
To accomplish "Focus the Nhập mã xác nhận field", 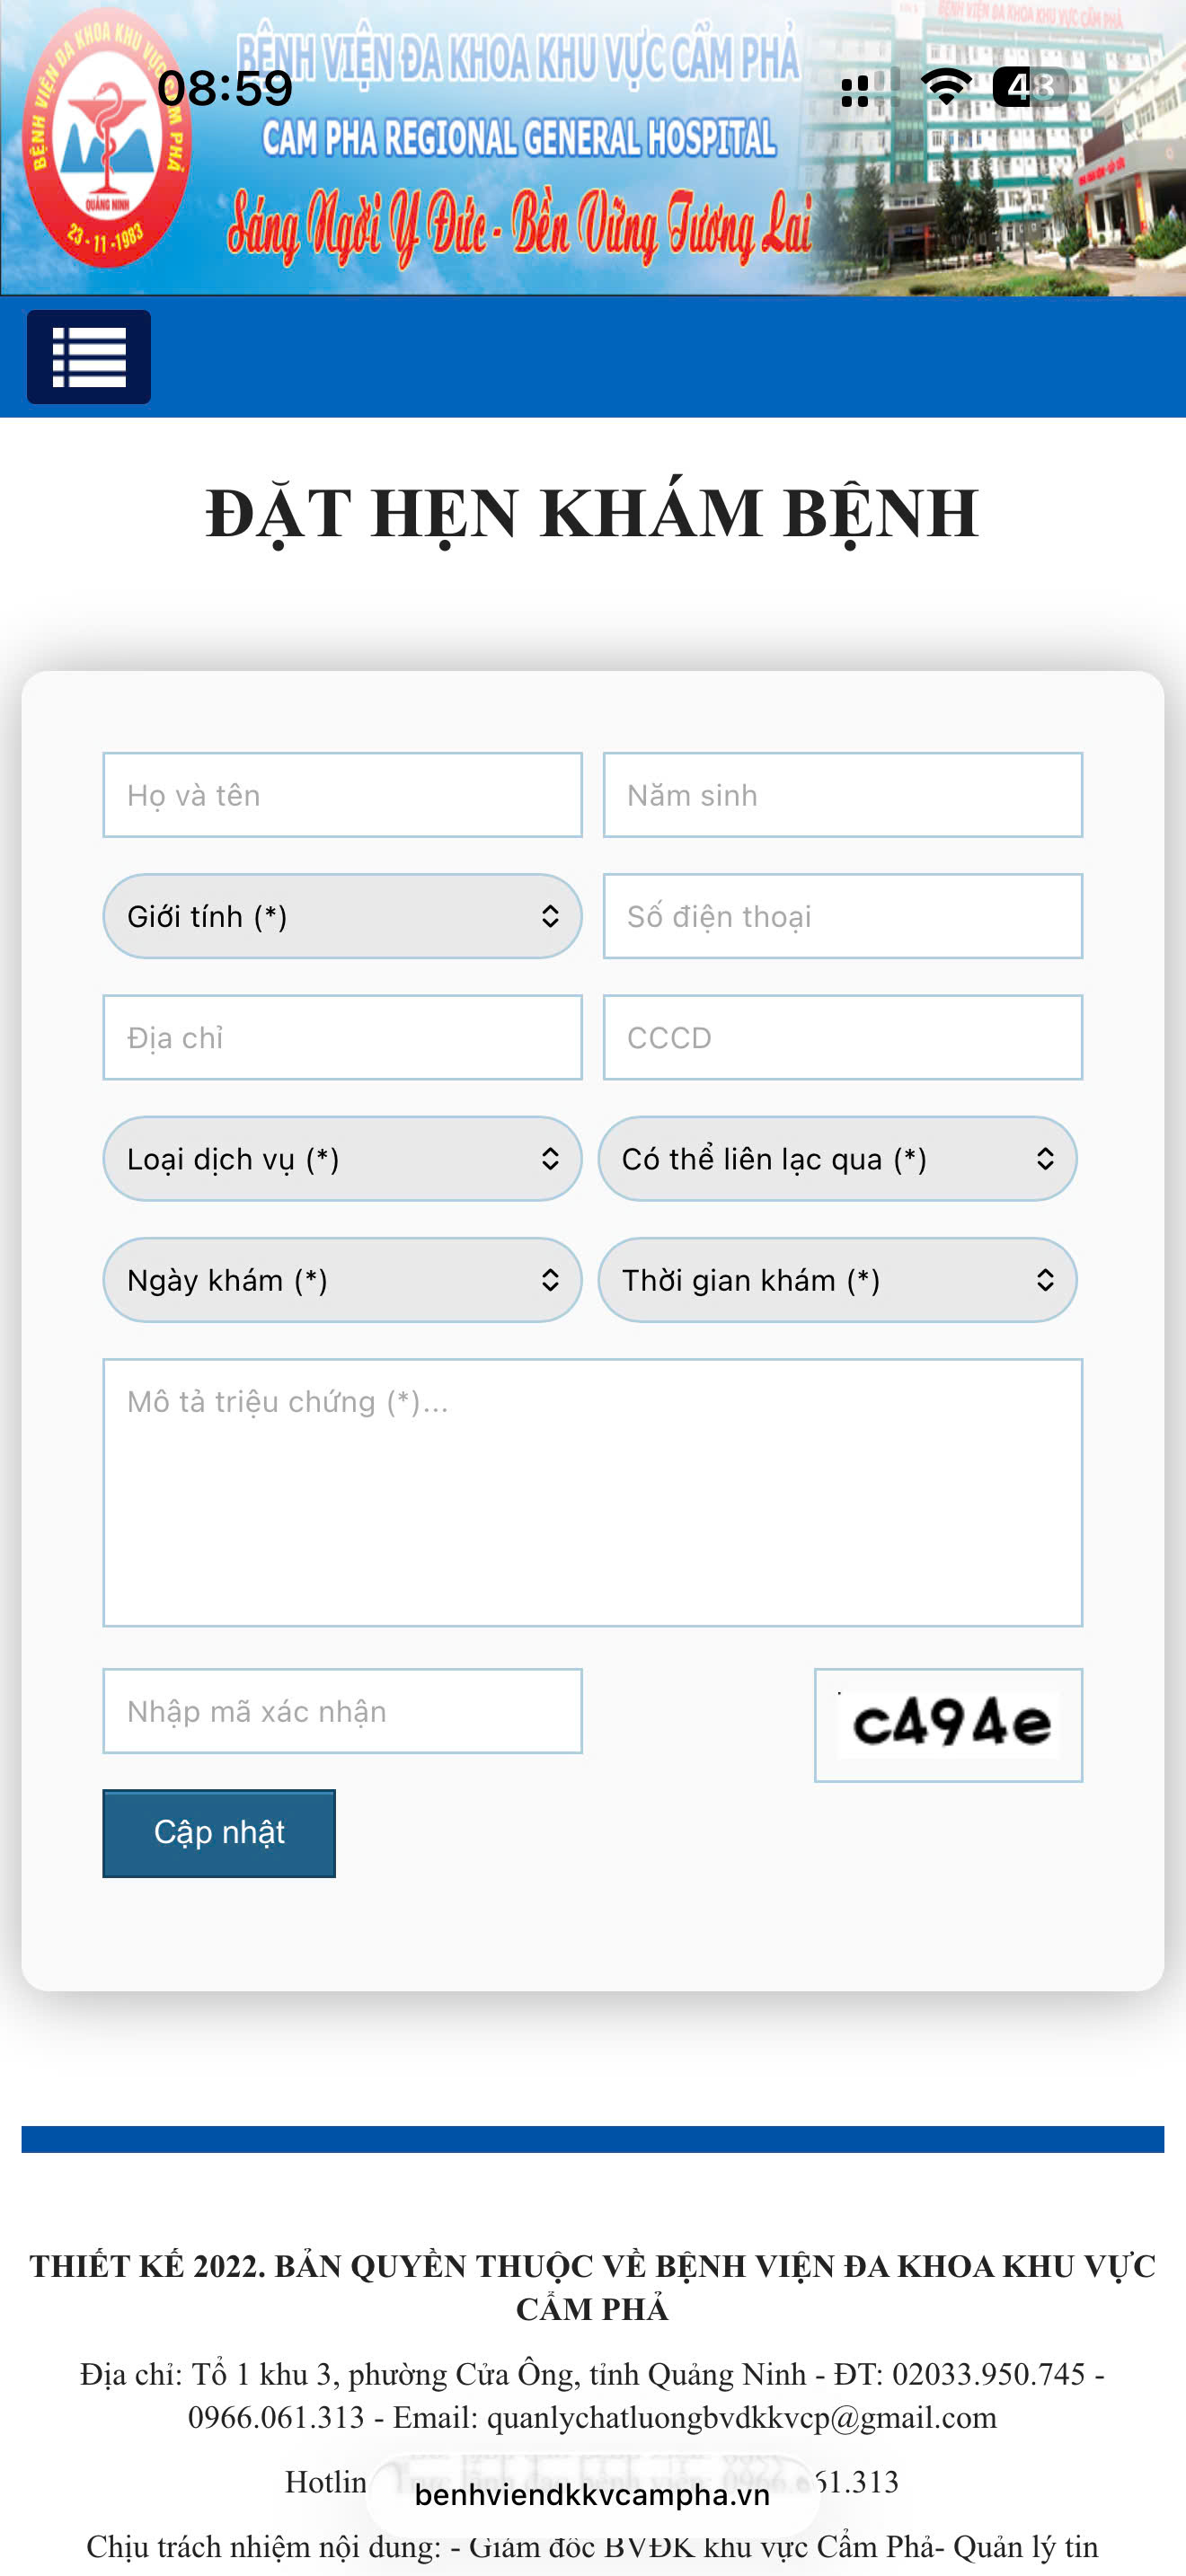I will 342,1711.
